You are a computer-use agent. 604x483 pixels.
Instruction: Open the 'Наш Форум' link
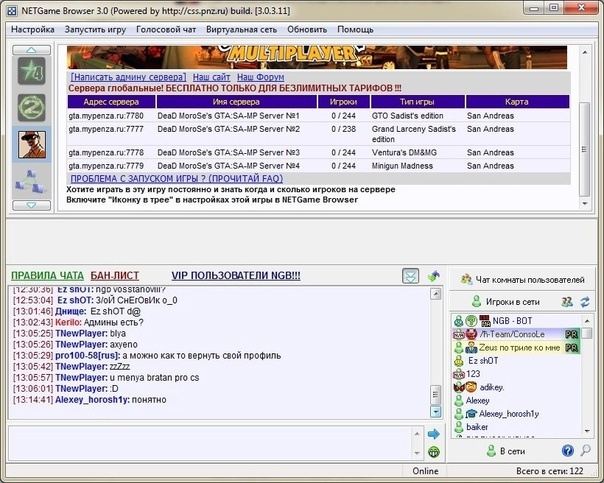(x=260, y=77)
